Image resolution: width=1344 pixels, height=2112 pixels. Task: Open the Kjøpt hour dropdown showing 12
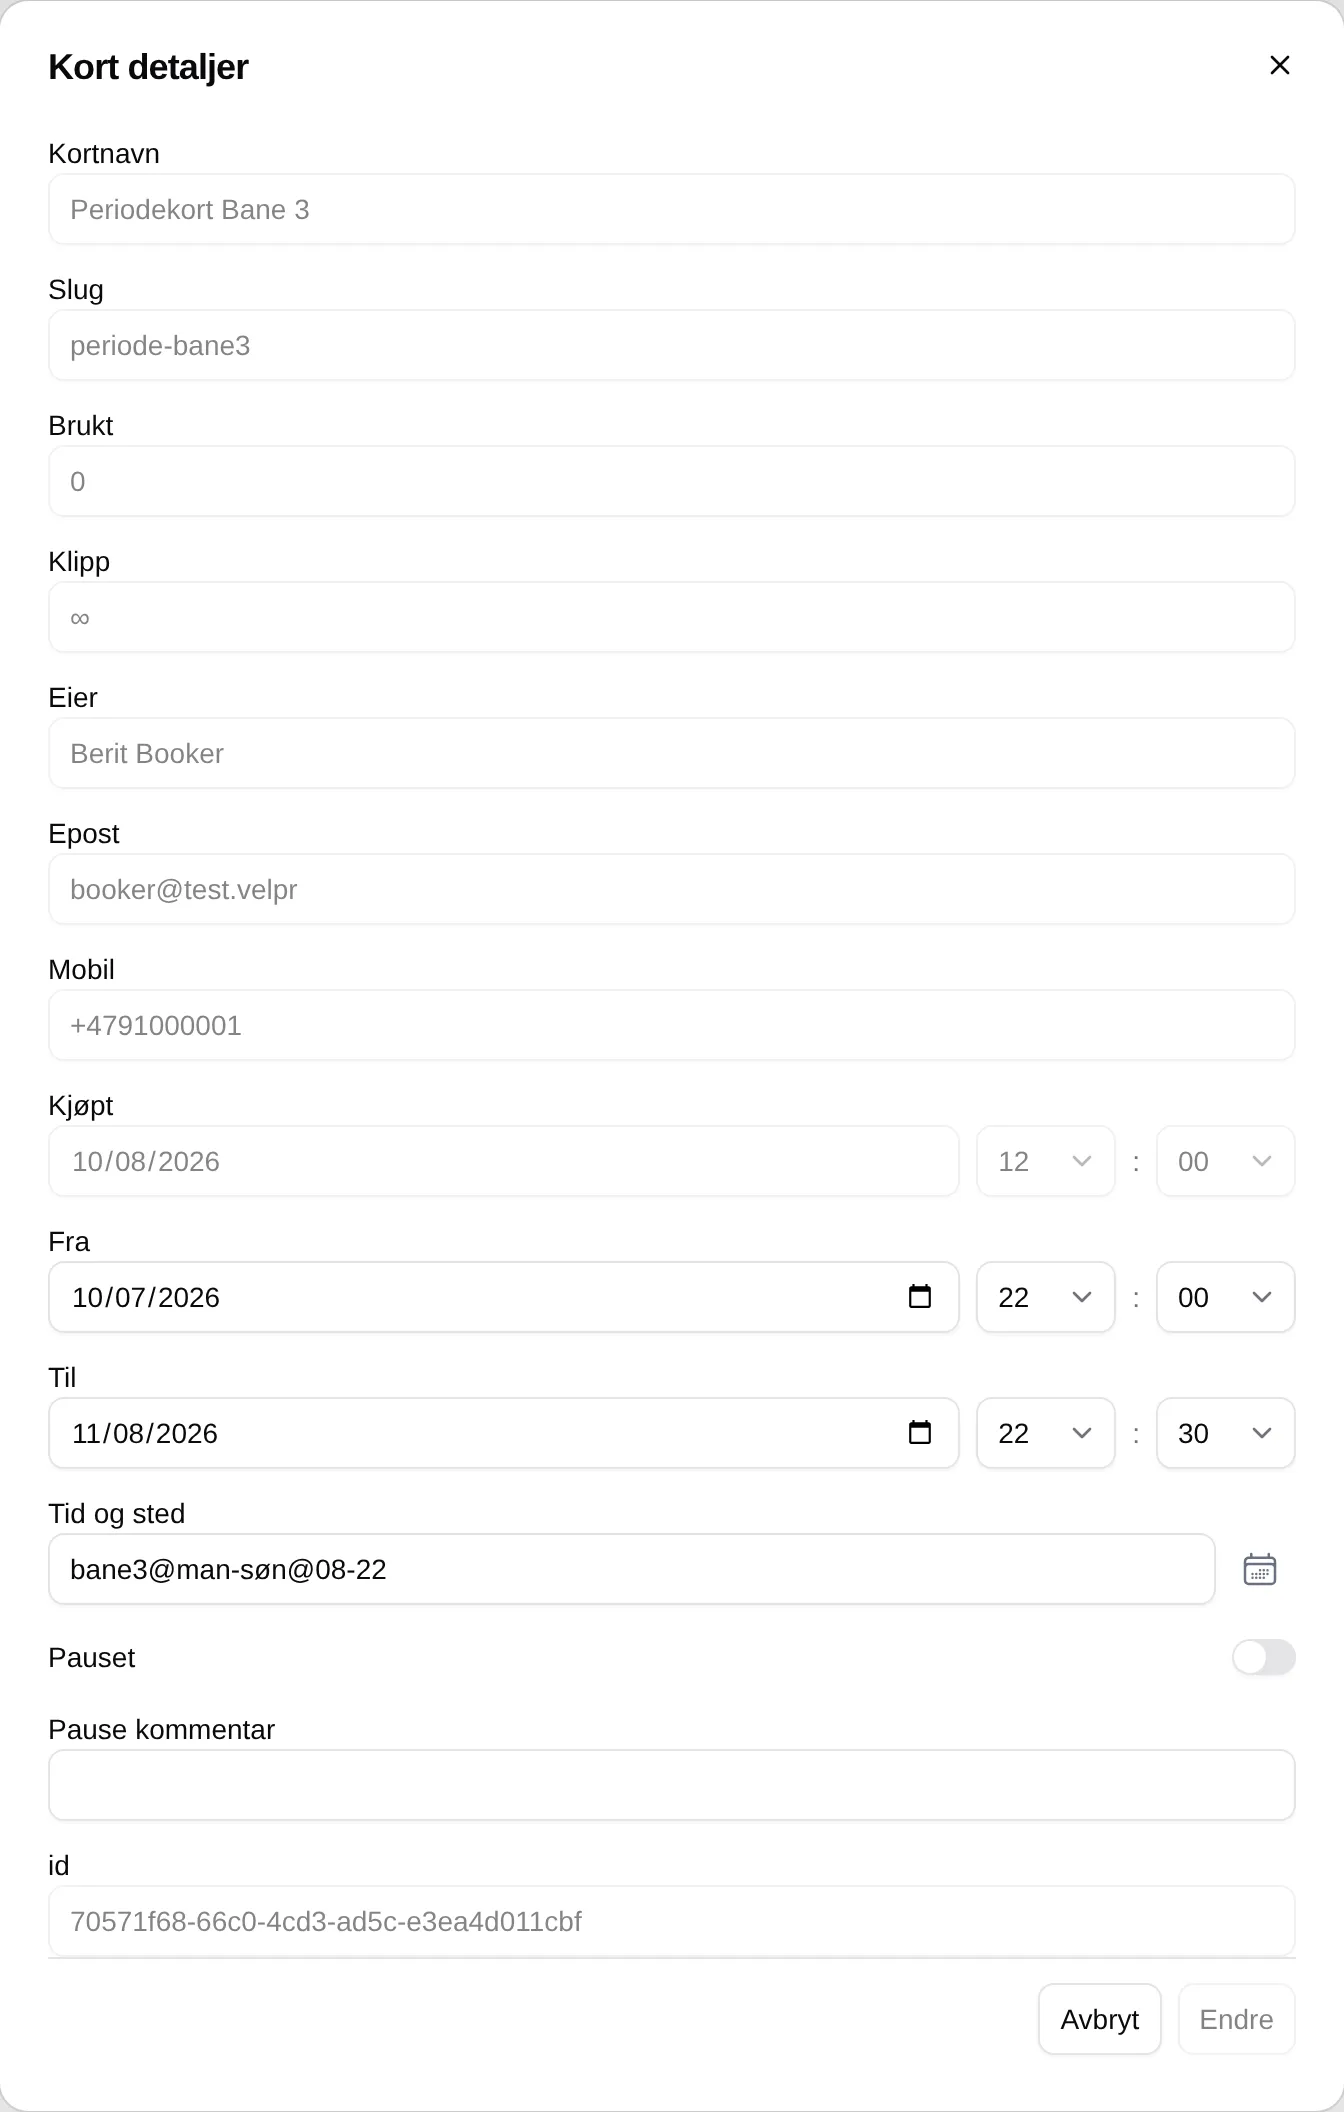(x=1045, y=1161)
